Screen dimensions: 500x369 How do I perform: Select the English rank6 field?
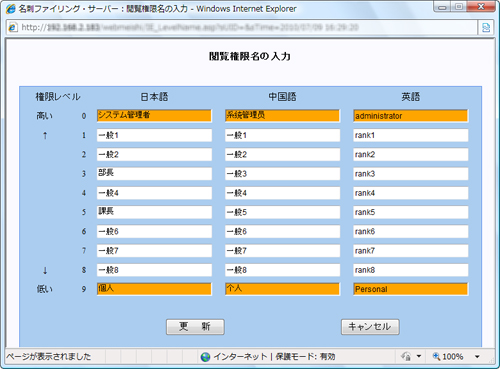click(411, 231)
